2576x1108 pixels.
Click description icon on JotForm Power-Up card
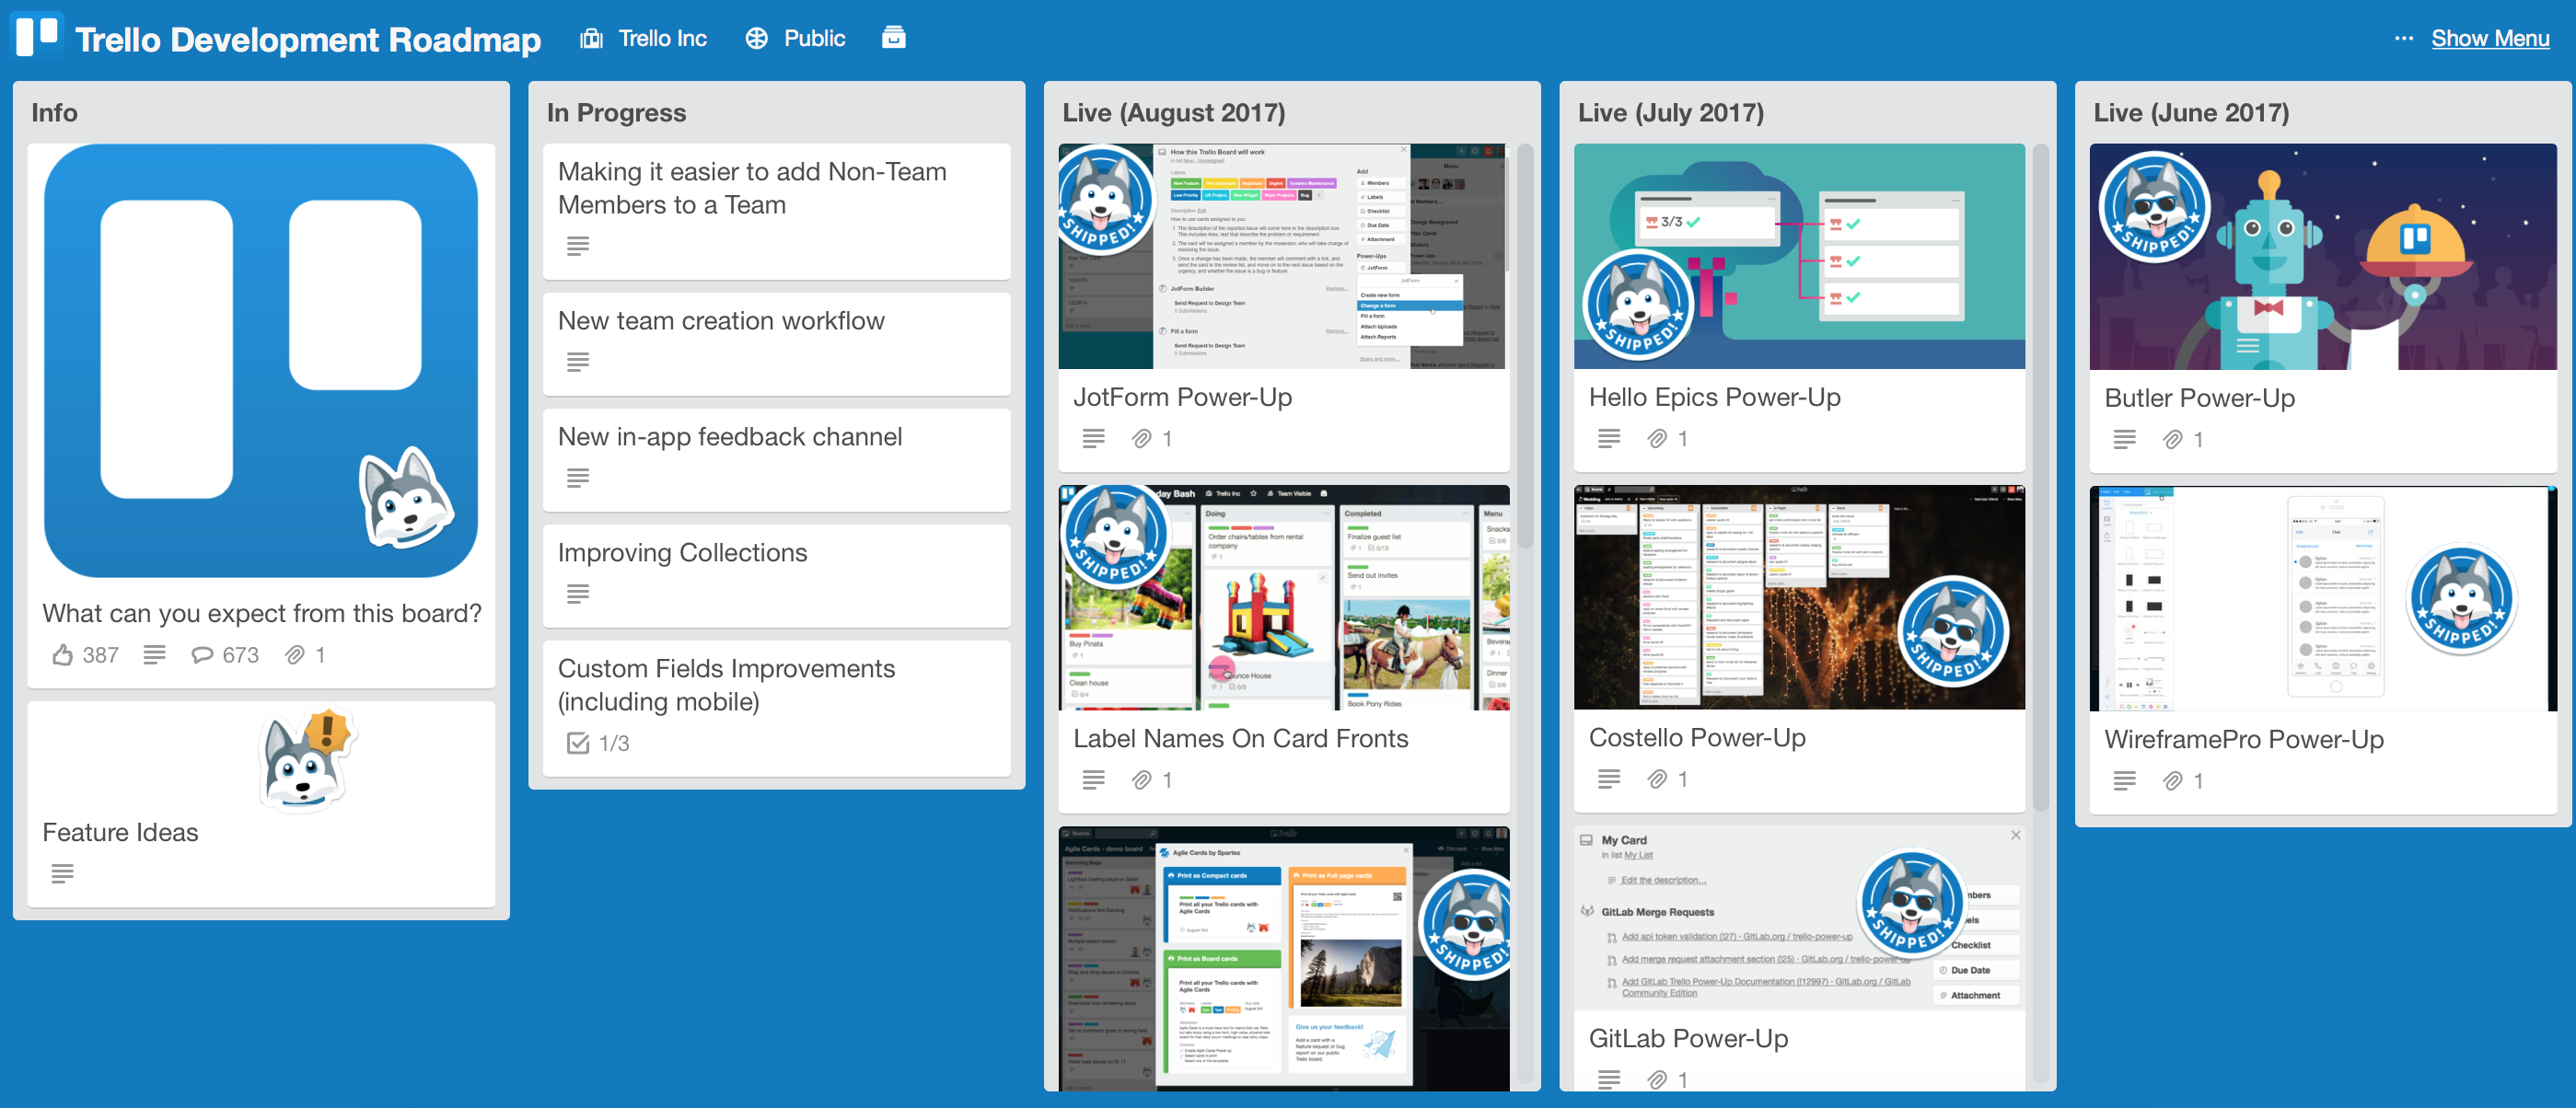tap(1094, 438)
